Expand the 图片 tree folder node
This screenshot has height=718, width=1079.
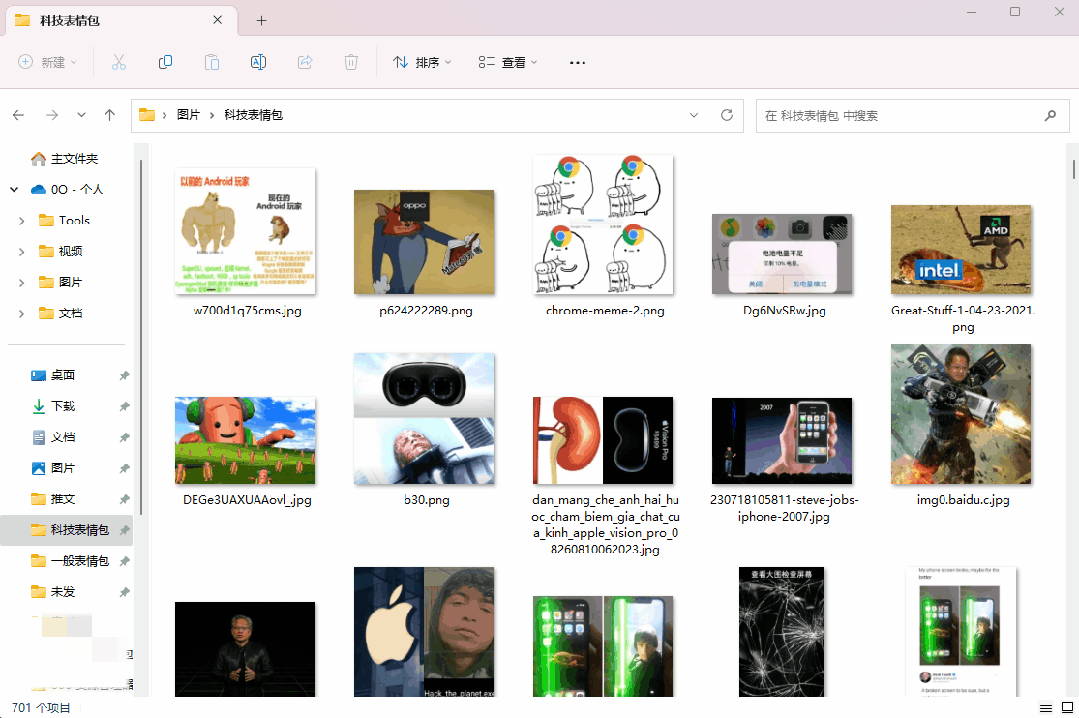(x=21, y=282)
